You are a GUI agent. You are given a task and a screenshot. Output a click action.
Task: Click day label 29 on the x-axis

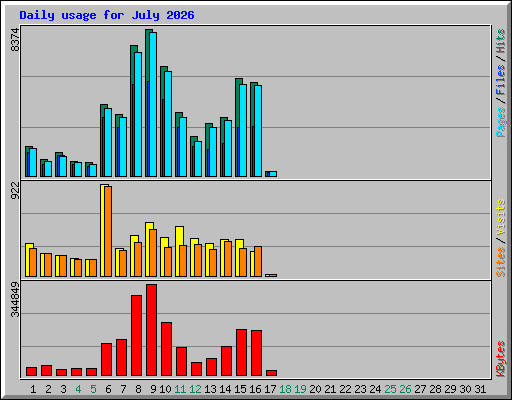point(450,389)
